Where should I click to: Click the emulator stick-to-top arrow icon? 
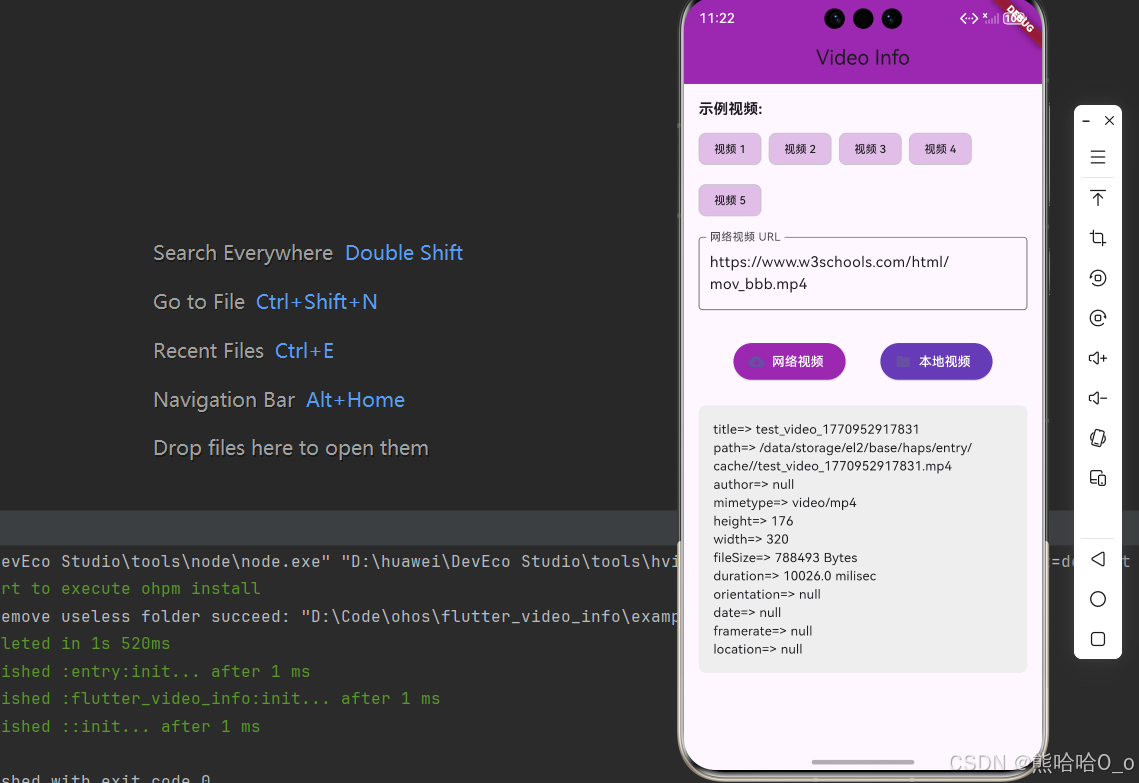pos(1098,198)
